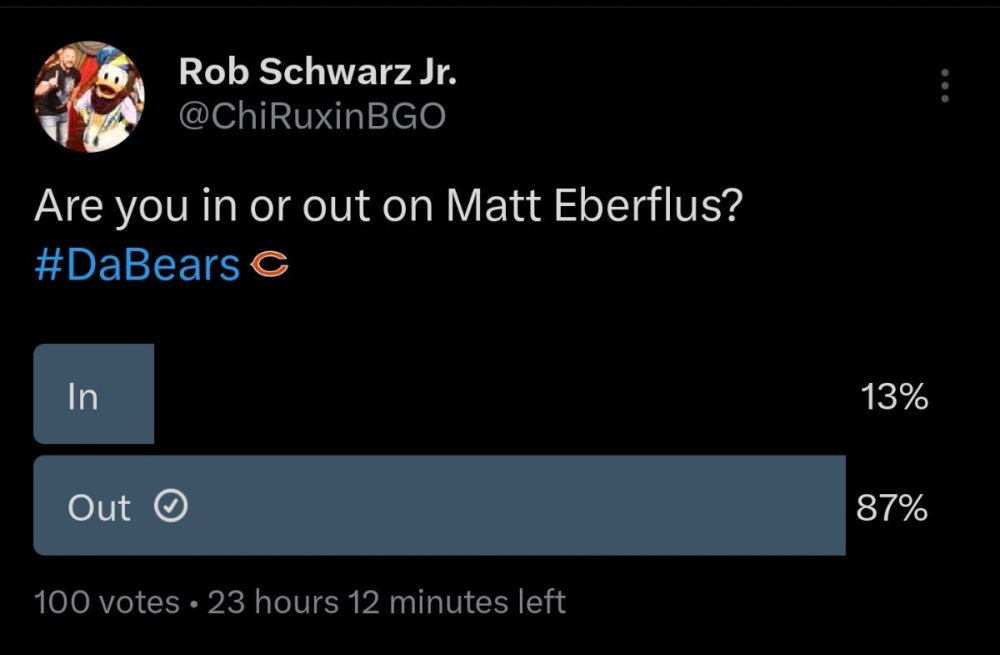Open the three-dot more options menu
Screen dimensions: 1000x655
943,86
